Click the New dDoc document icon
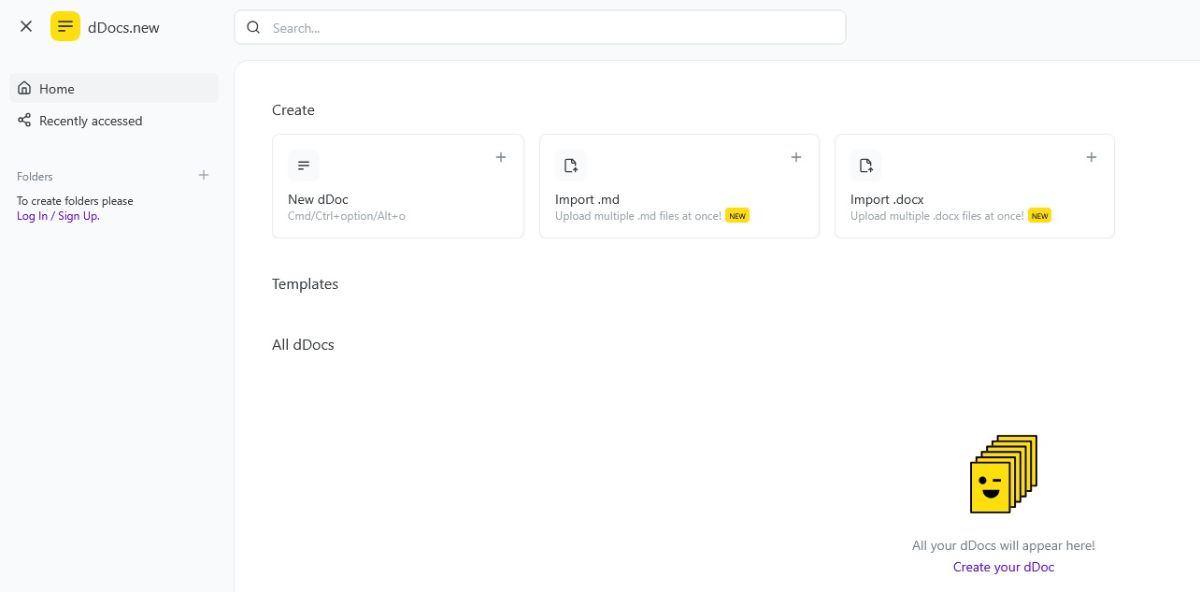Viewport: 1200px width, 592px height. coord(303,165)
